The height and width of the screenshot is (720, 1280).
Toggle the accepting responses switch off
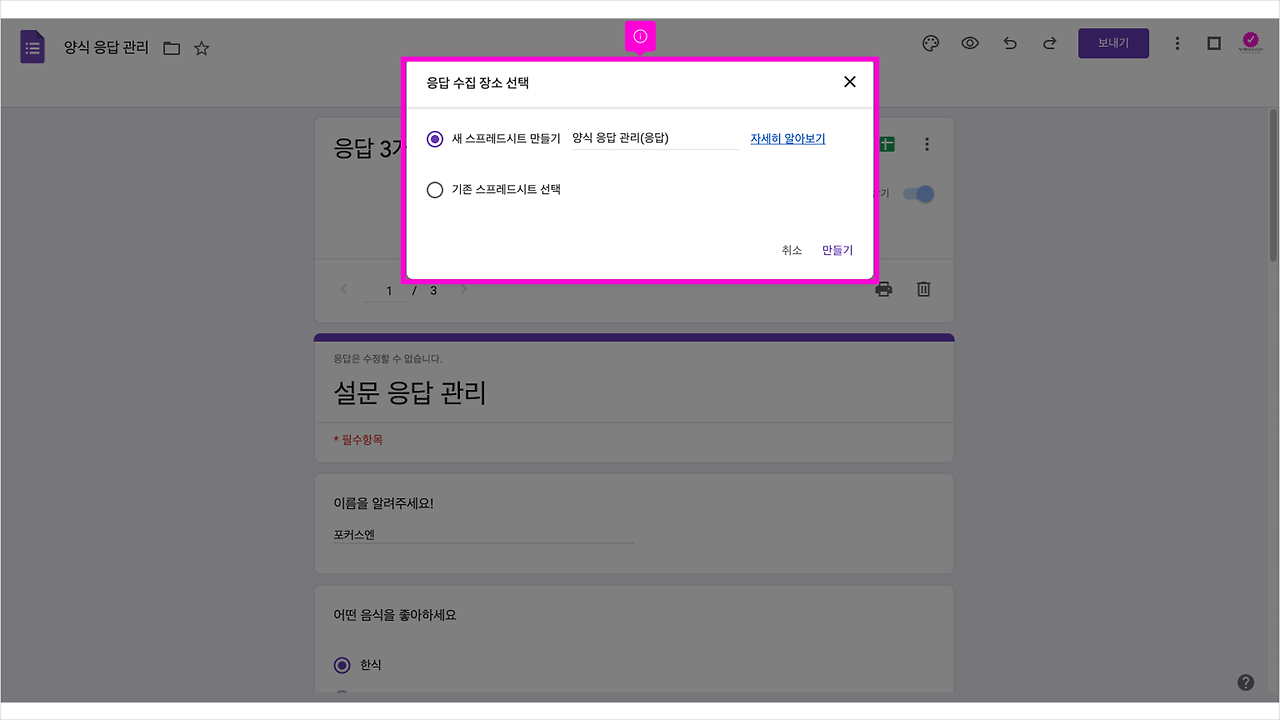pos(918,193)
